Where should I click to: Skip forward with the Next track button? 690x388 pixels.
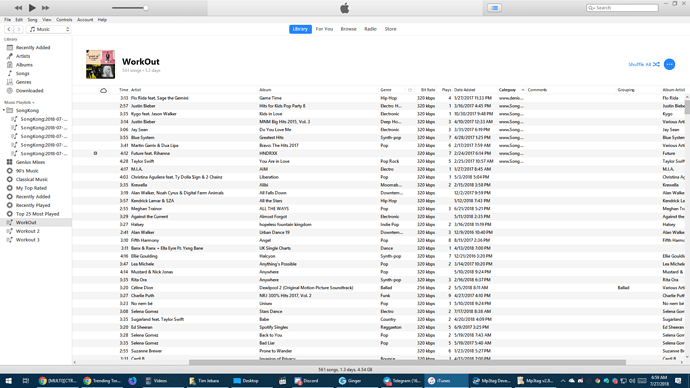tap(45, 8)
